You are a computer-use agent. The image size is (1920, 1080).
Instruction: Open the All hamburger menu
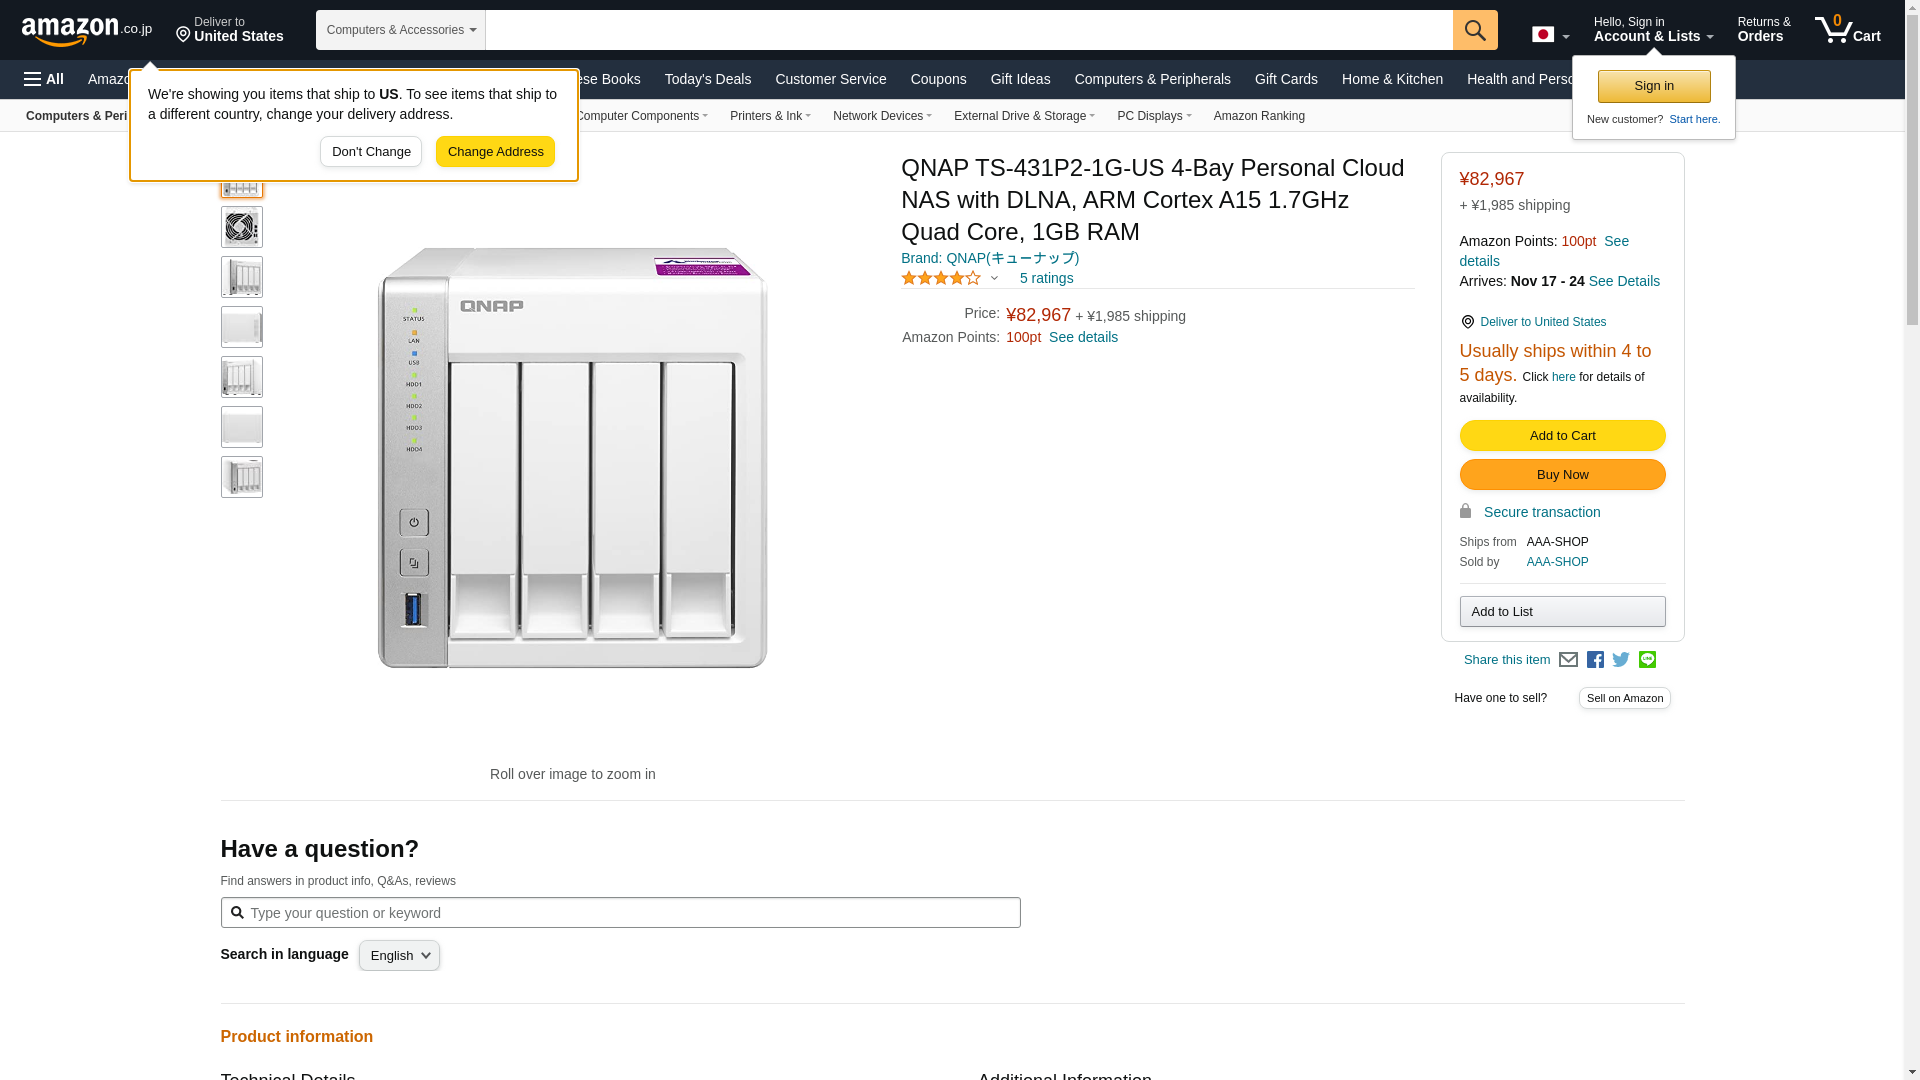click(x=44, y=79)
